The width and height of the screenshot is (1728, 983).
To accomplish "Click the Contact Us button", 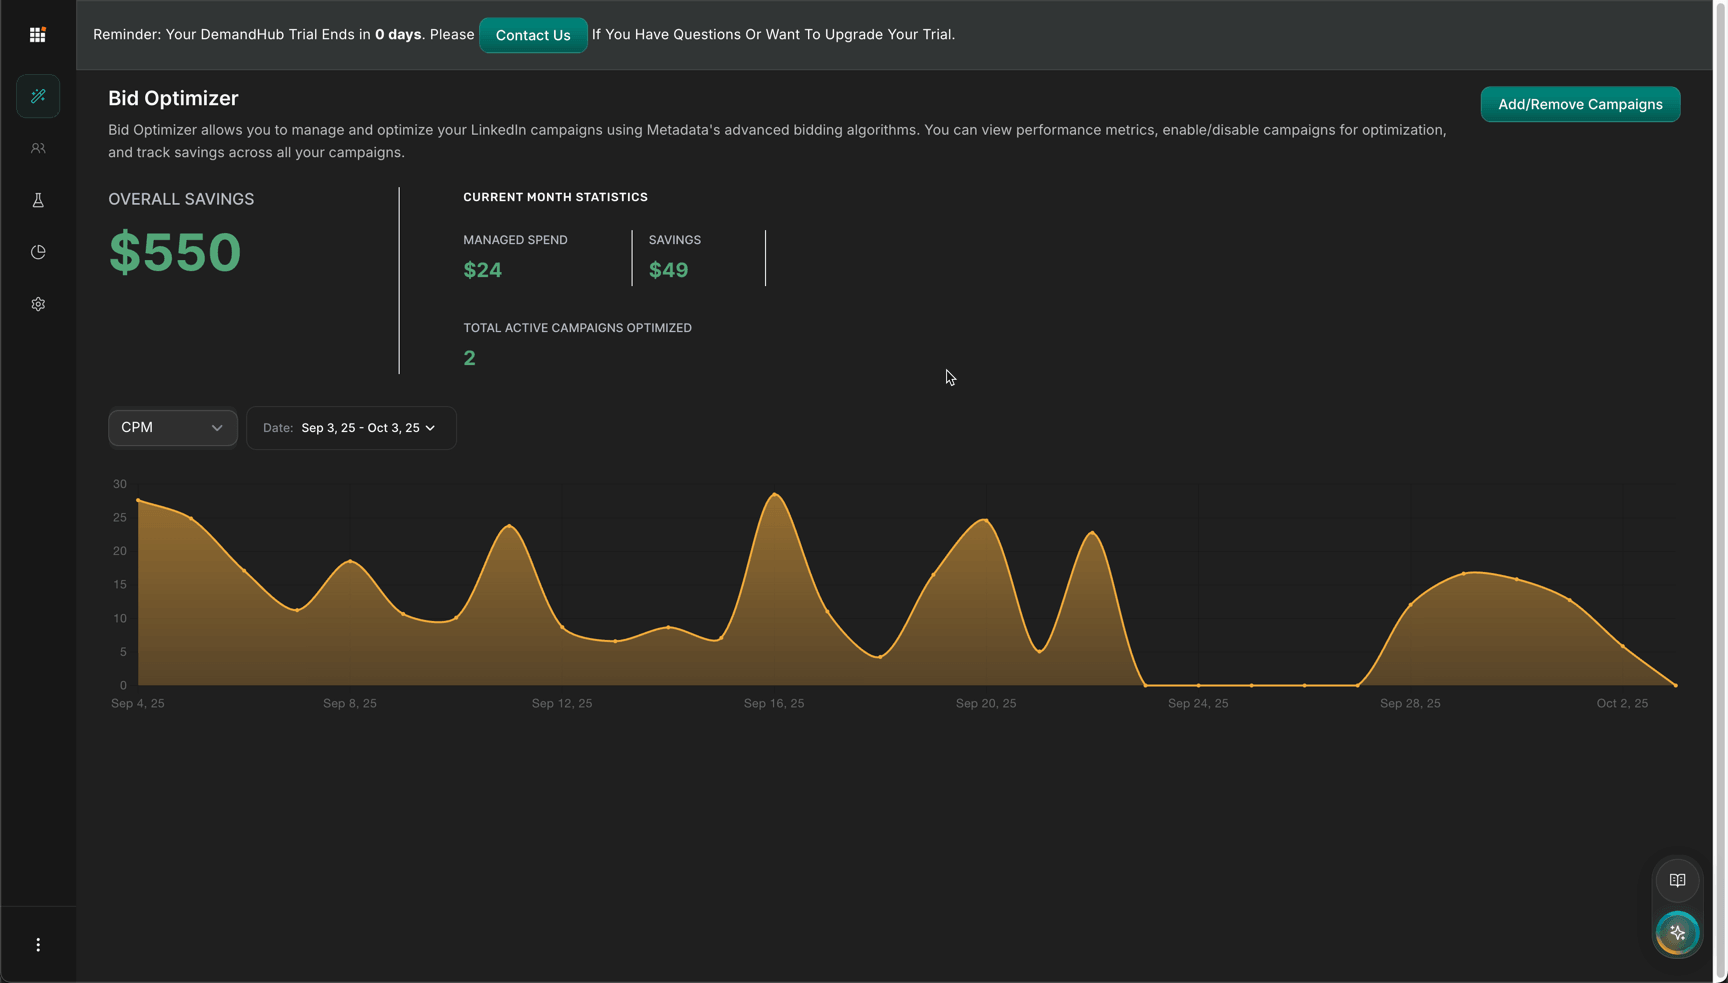I will point(533,35).
